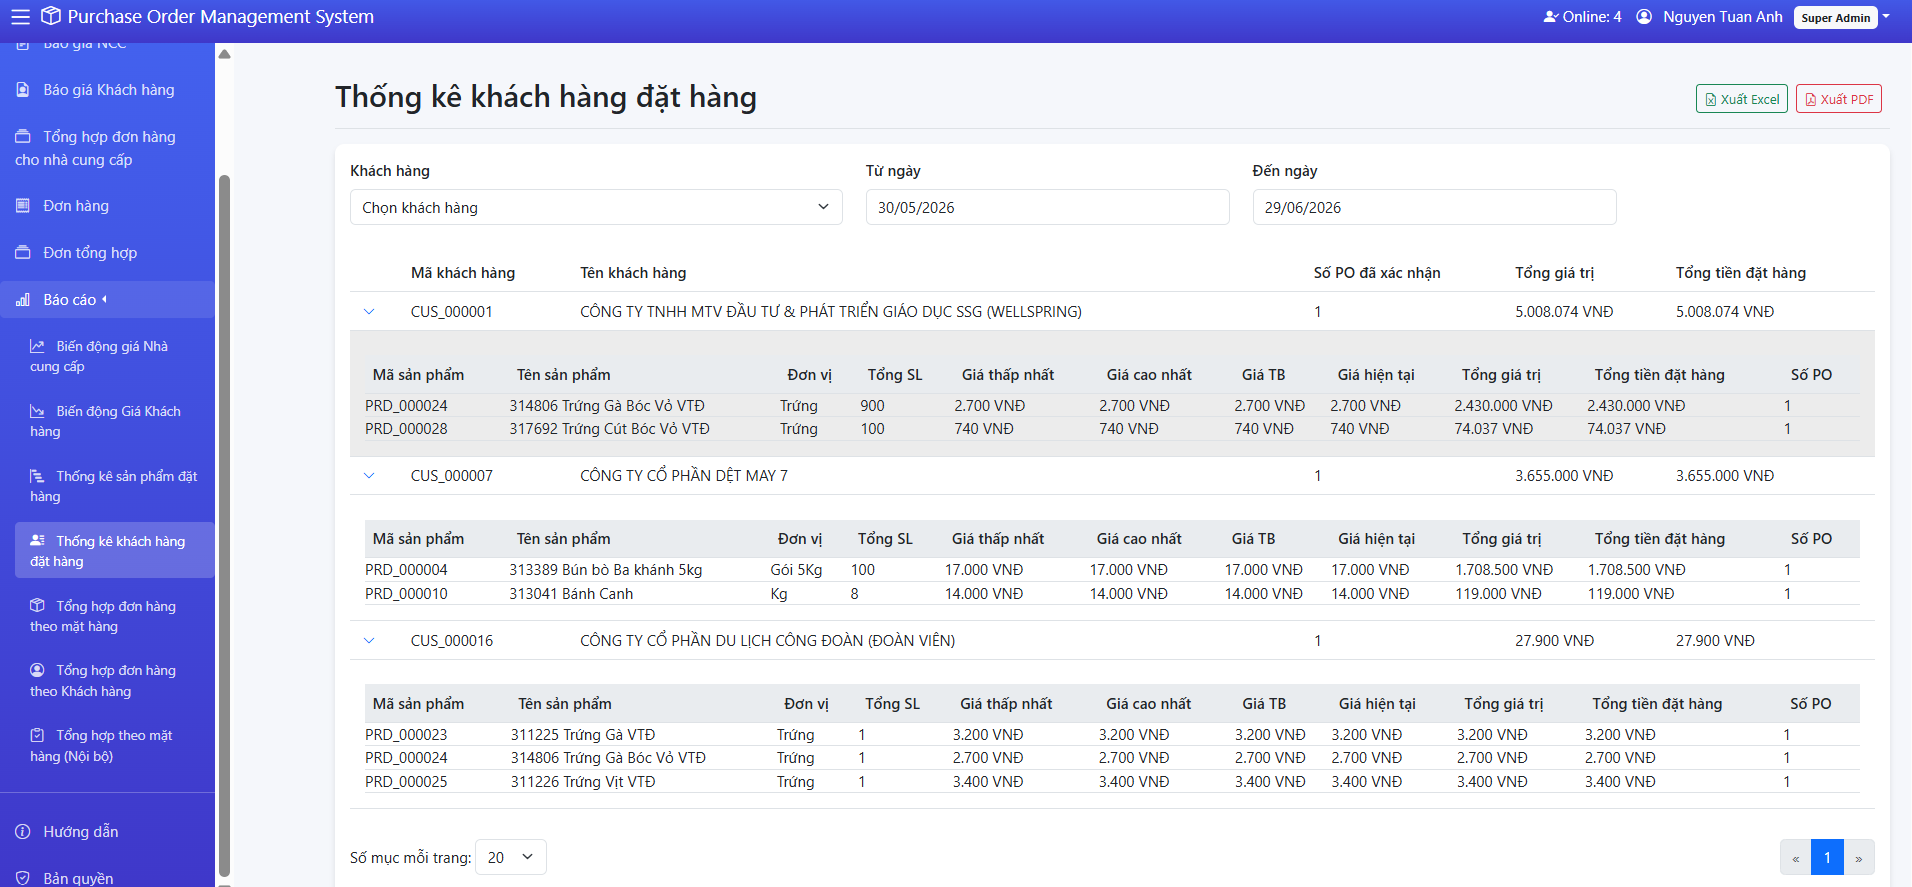The image size is (1912, 887).
Task: Click the Hướng dẫn info icon
Action: click(x=23, y=832)
